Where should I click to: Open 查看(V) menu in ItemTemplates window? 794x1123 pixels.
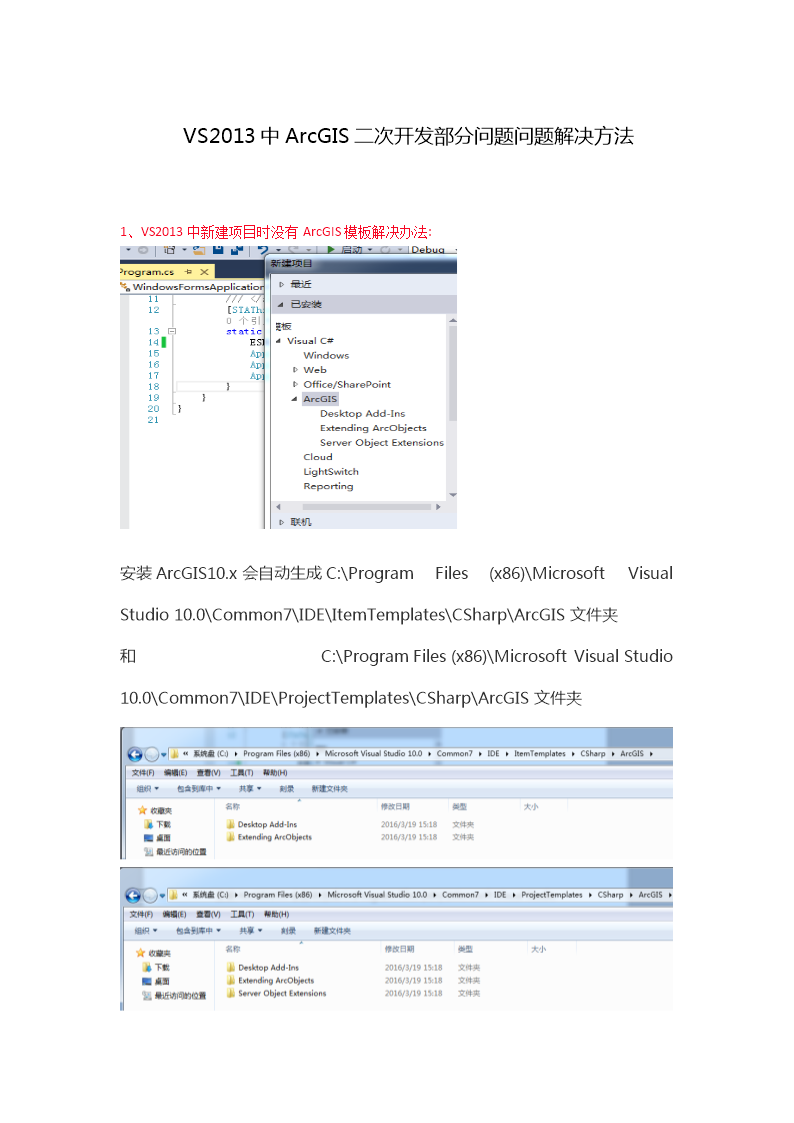click(x=208, y=773)
